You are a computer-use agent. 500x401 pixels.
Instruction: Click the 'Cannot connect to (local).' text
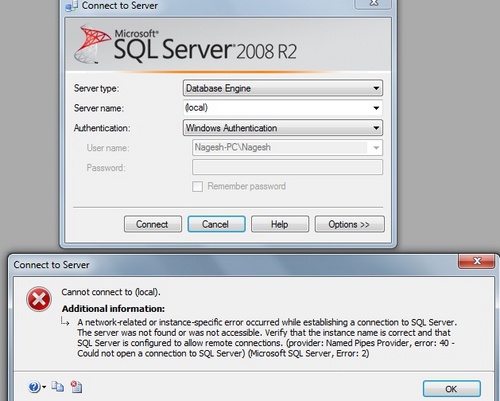coord(111,292)
